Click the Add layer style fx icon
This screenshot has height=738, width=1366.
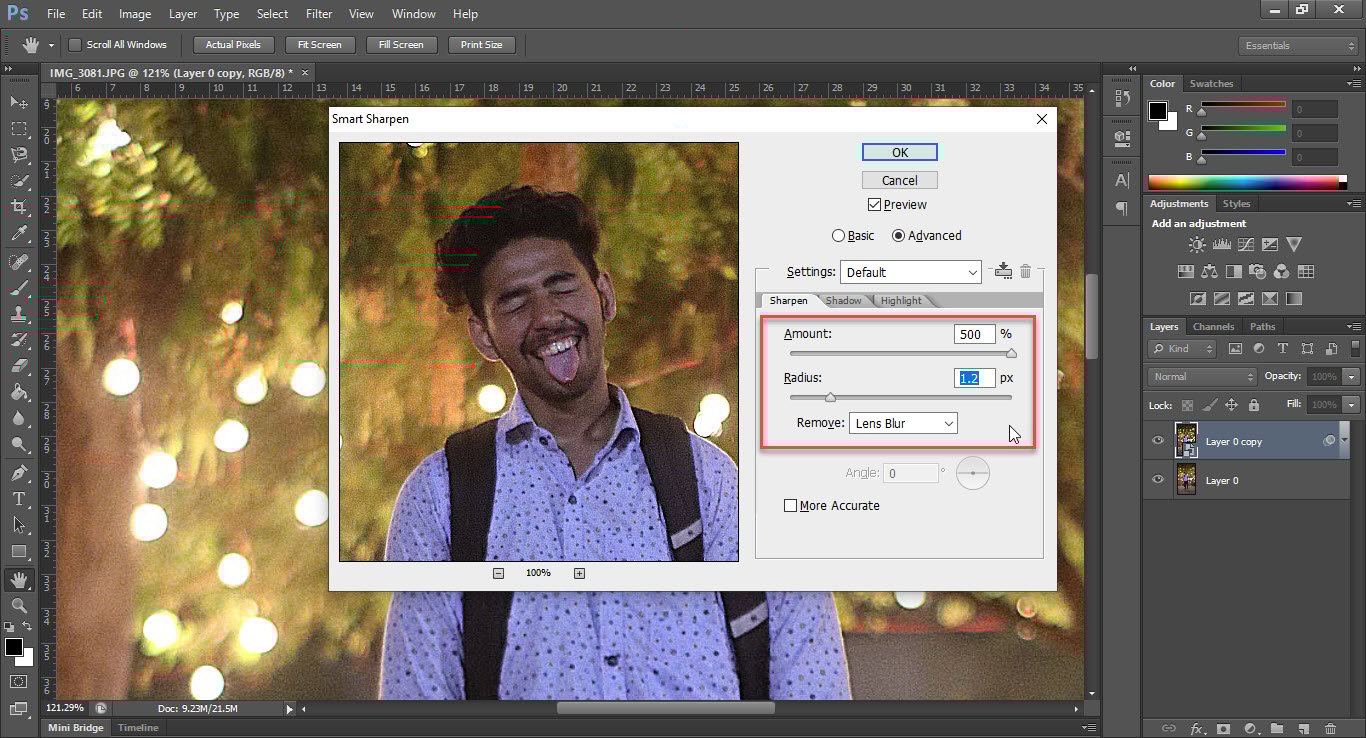coord(1196,728)
